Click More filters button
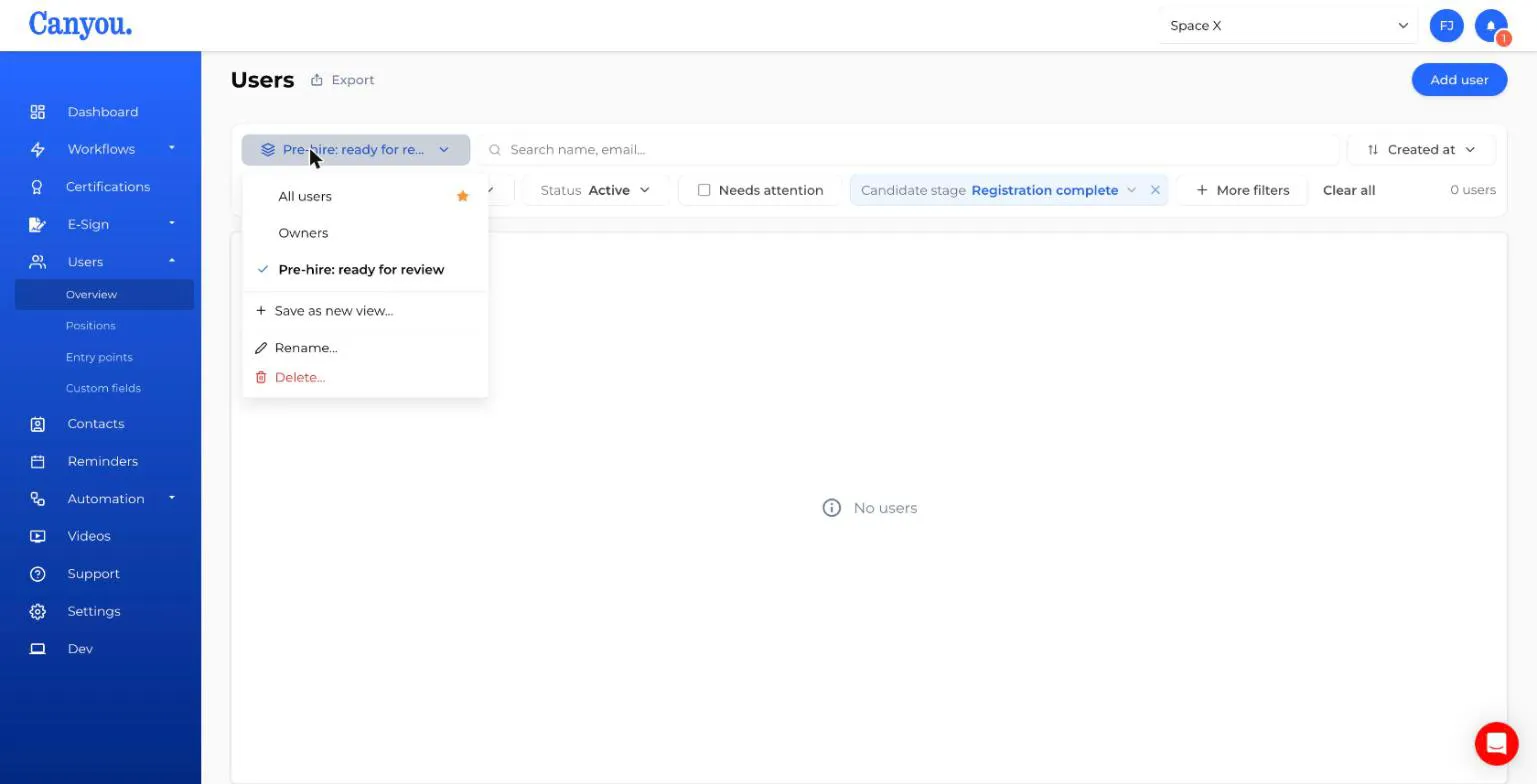Screen dimensions: 1537x784 [1243, 190]
